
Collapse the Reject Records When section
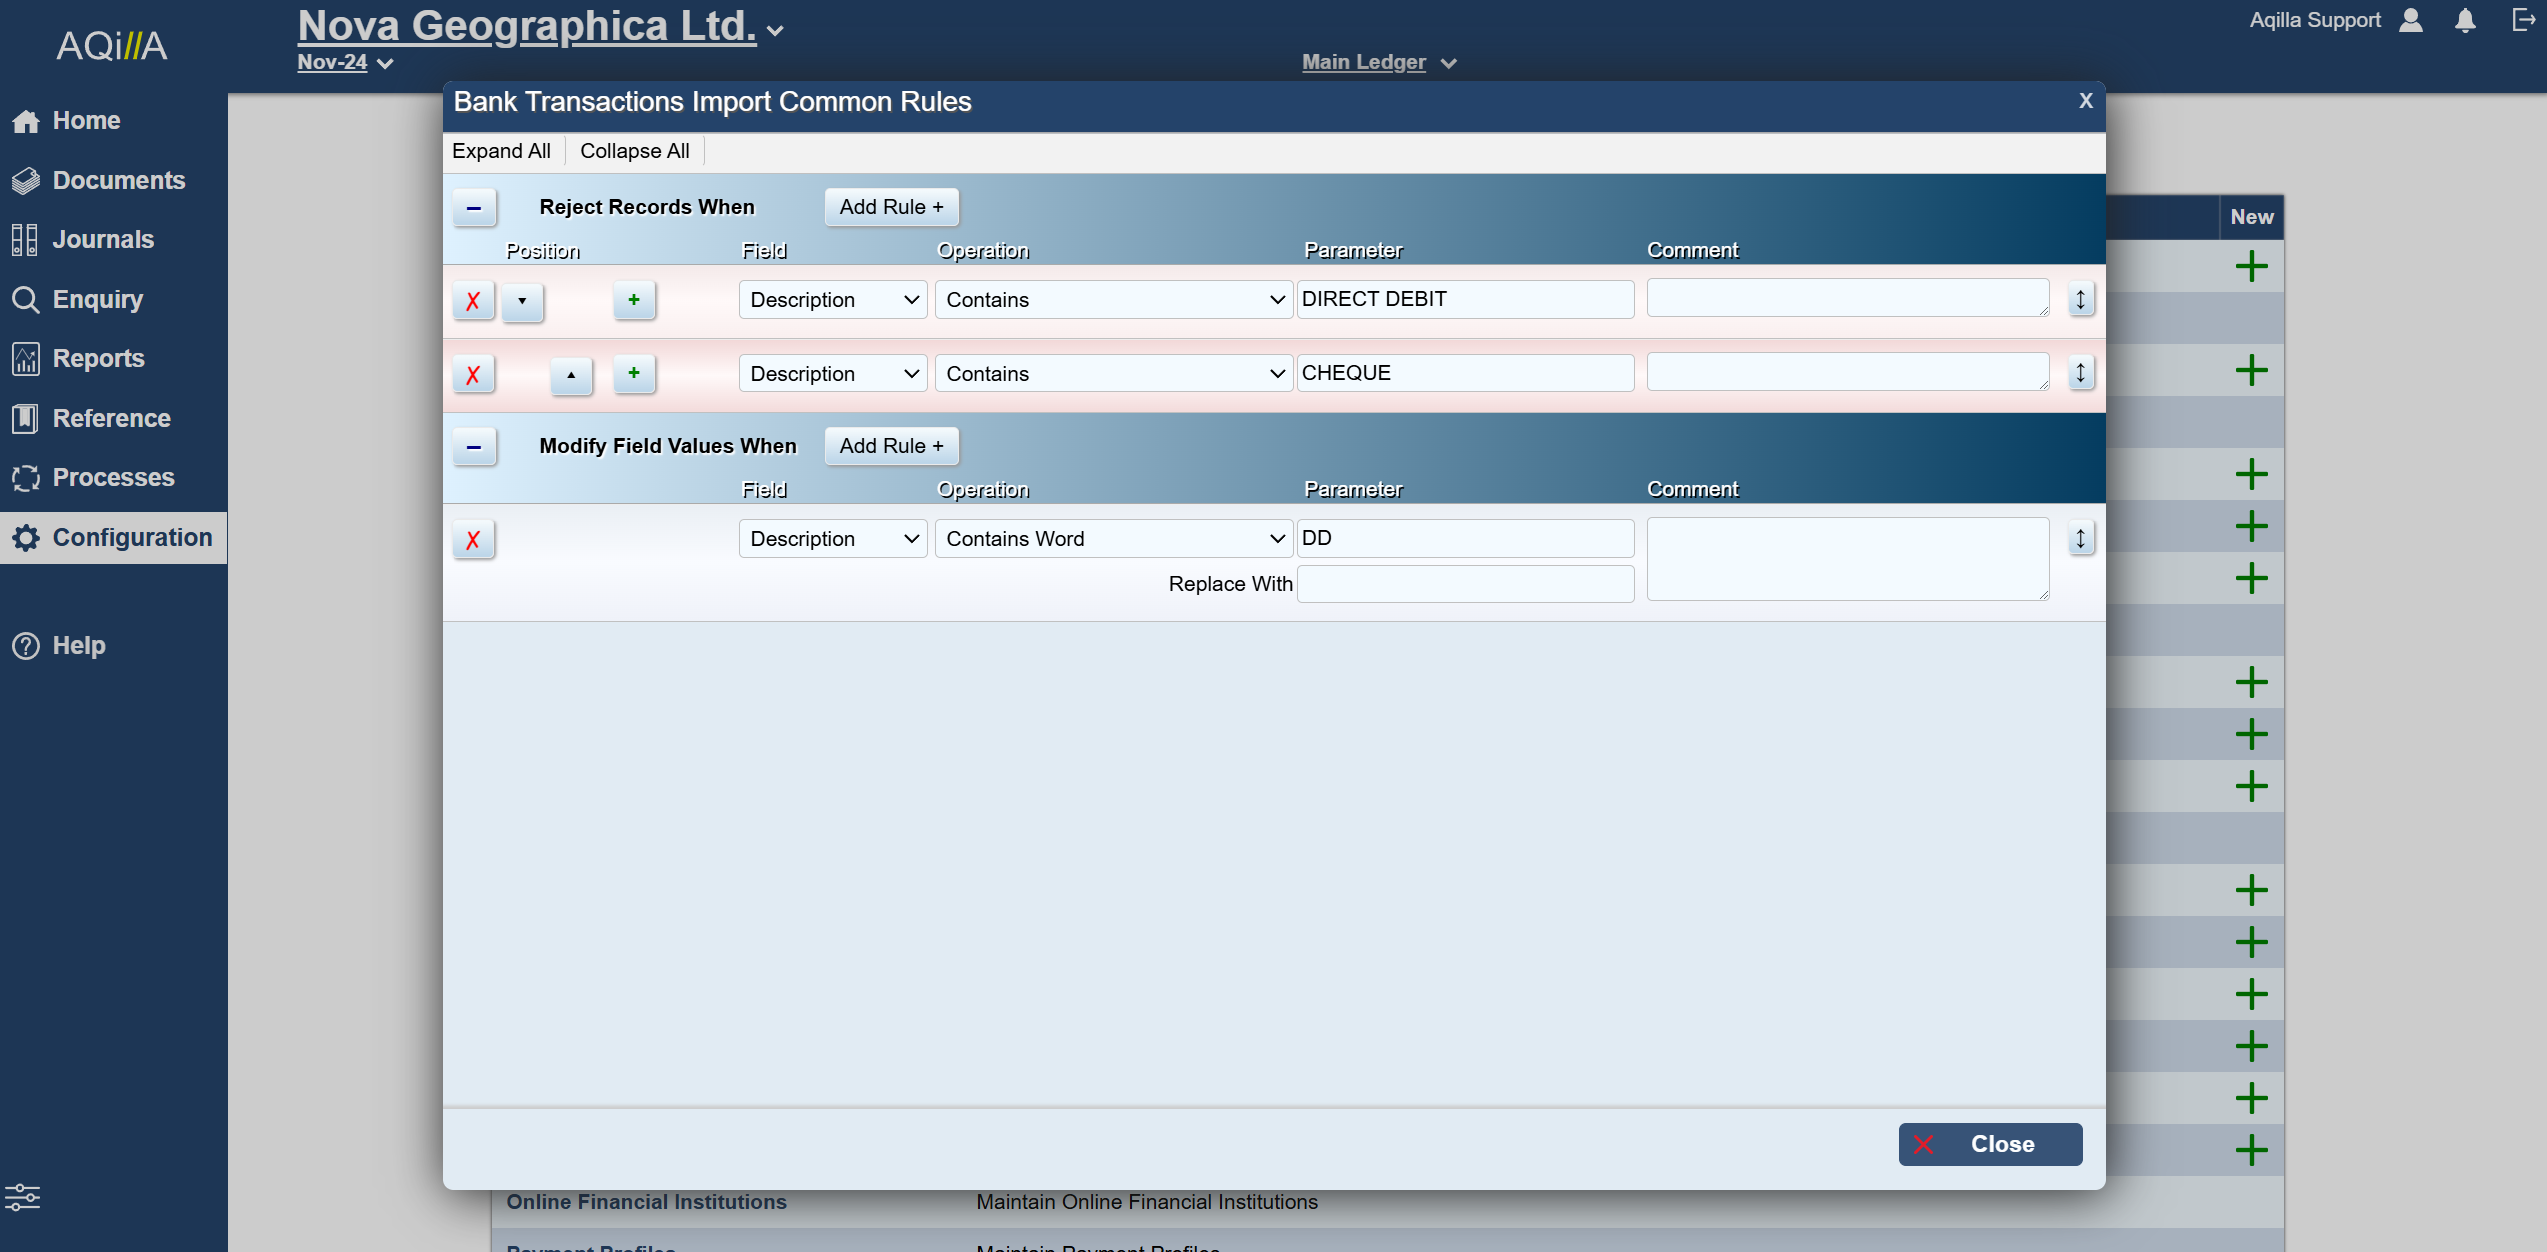click(474, 207)
